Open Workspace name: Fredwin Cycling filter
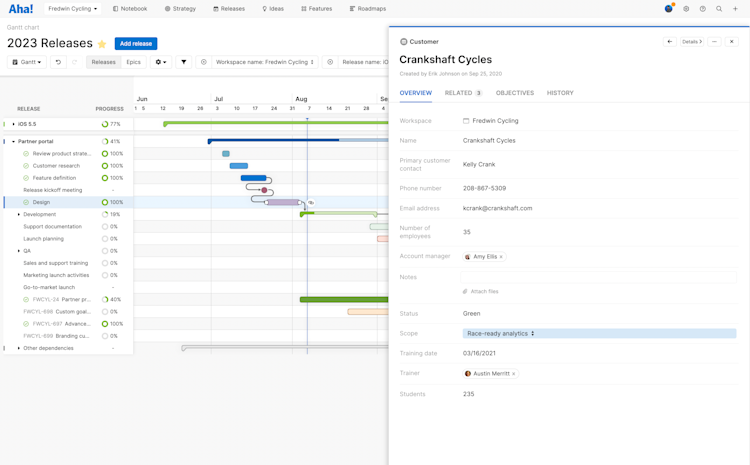The image size is (750, 465). click(x=265, y=62)
